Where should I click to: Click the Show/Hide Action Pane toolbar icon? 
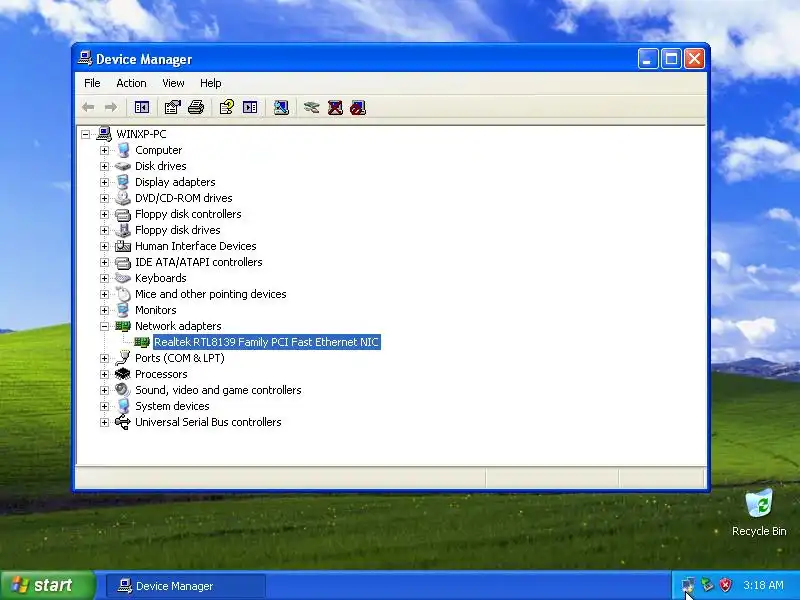tap(250, 107)
